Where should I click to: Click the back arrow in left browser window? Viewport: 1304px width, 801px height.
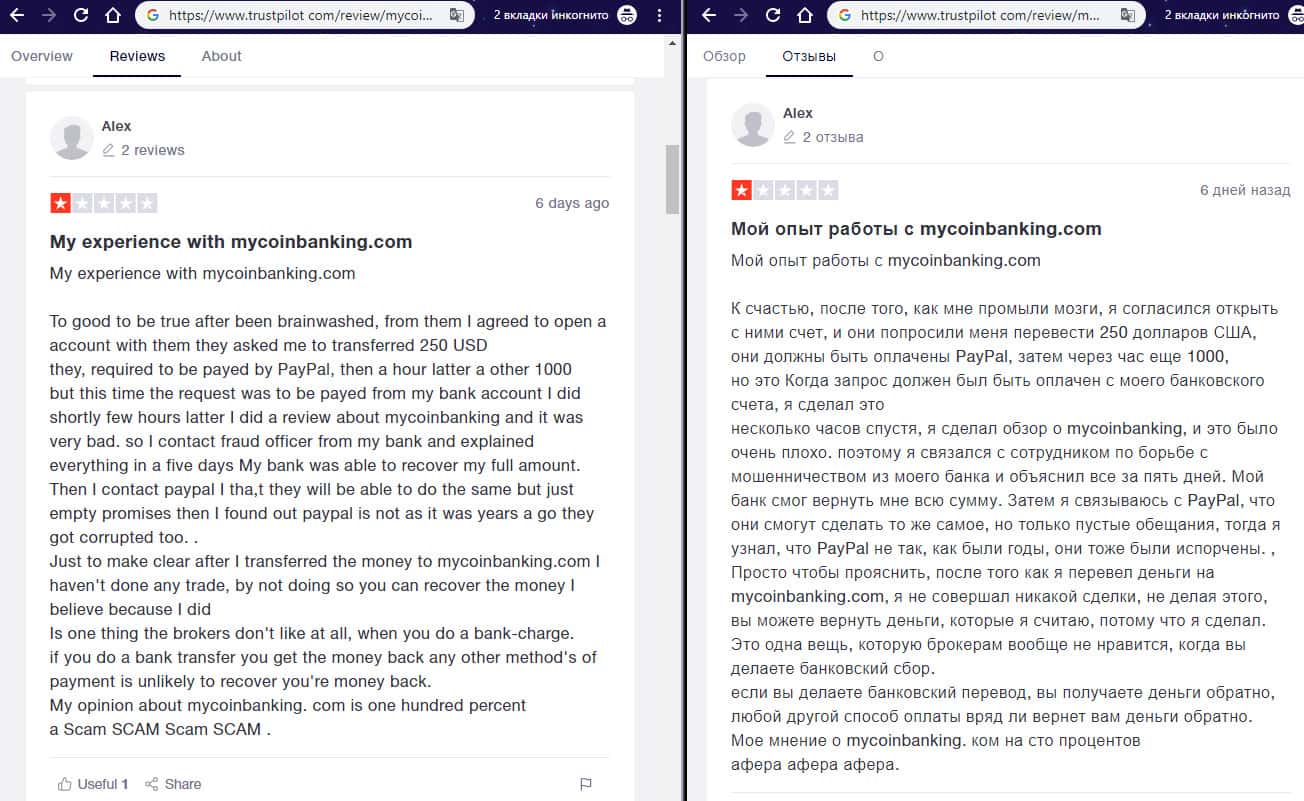(17, 16)
